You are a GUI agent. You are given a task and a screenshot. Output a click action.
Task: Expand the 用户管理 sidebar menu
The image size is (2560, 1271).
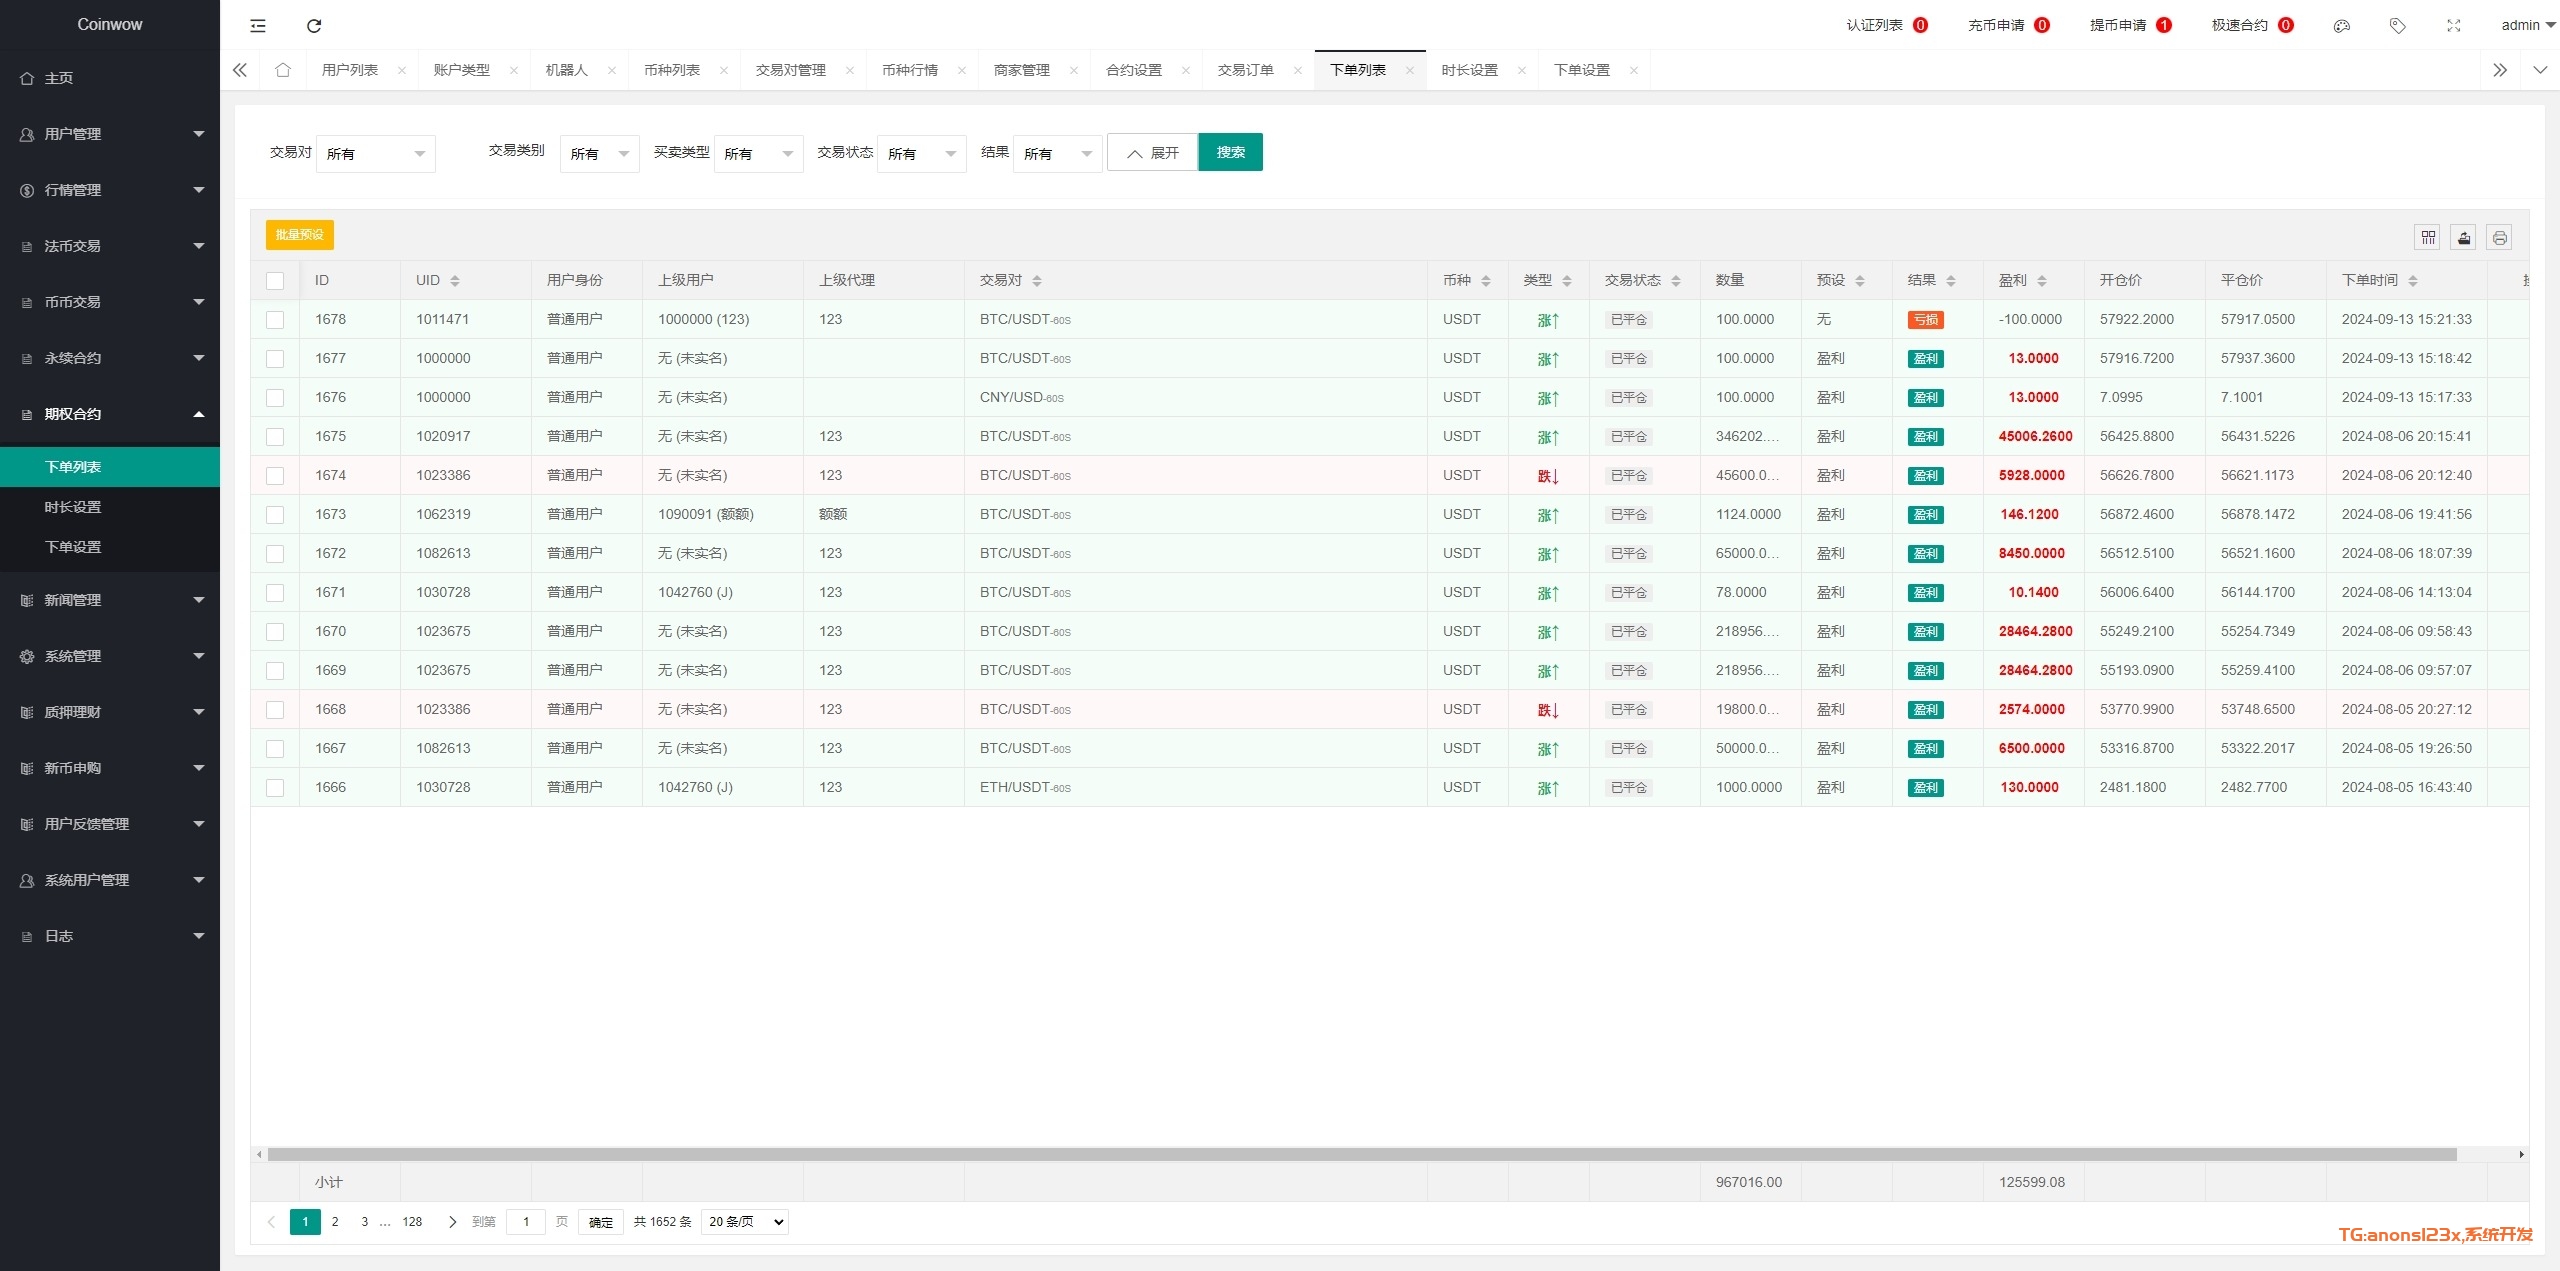click(x=110, y=134)
